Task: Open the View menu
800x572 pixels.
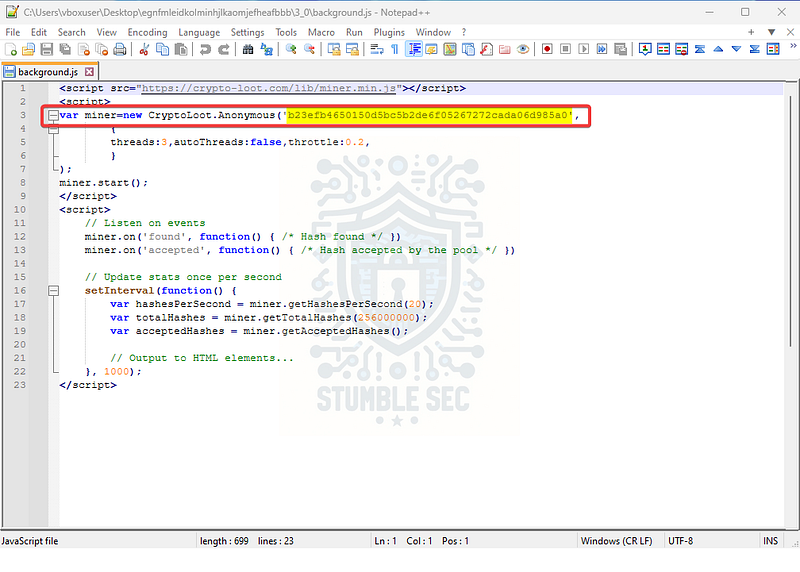Action: pyautogui.click(x=107, y=32)
